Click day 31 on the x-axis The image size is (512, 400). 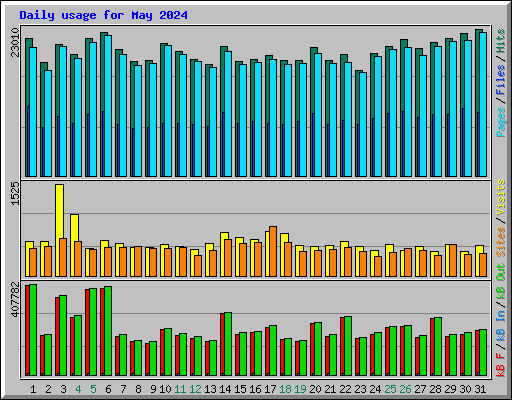480,389
